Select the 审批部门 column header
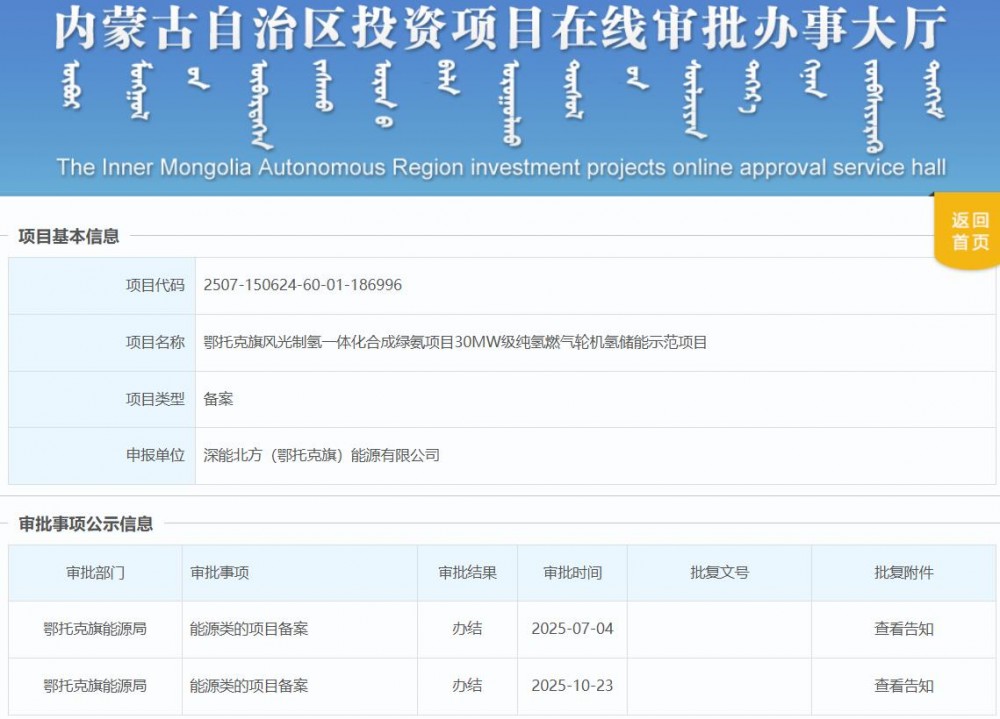This screenshot has height=719, width=1000. click(x=96, y=572)
